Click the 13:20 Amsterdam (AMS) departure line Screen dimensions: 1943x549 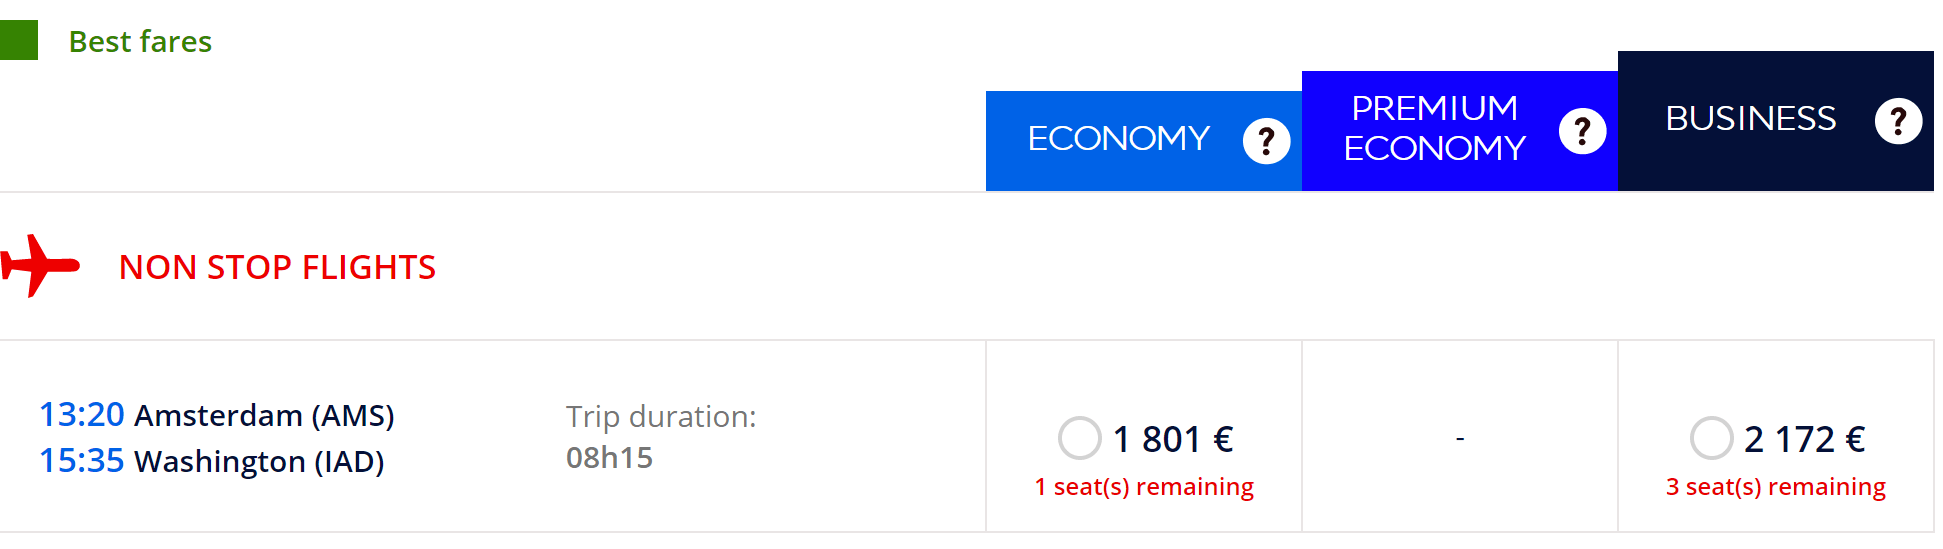pyautogui.click(x=217, y=414)
